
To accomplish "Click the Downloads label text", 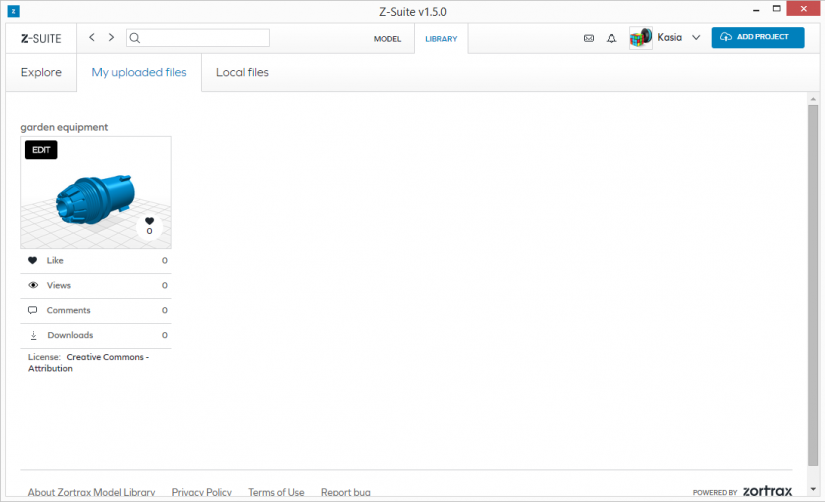I will coord(70,335).
